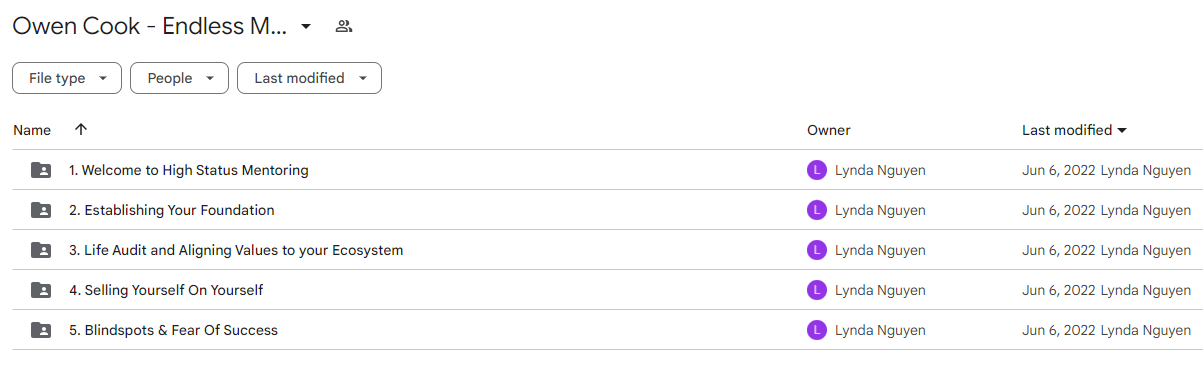
Task: Open the folder title dropdown arrow
Action: 306,26
